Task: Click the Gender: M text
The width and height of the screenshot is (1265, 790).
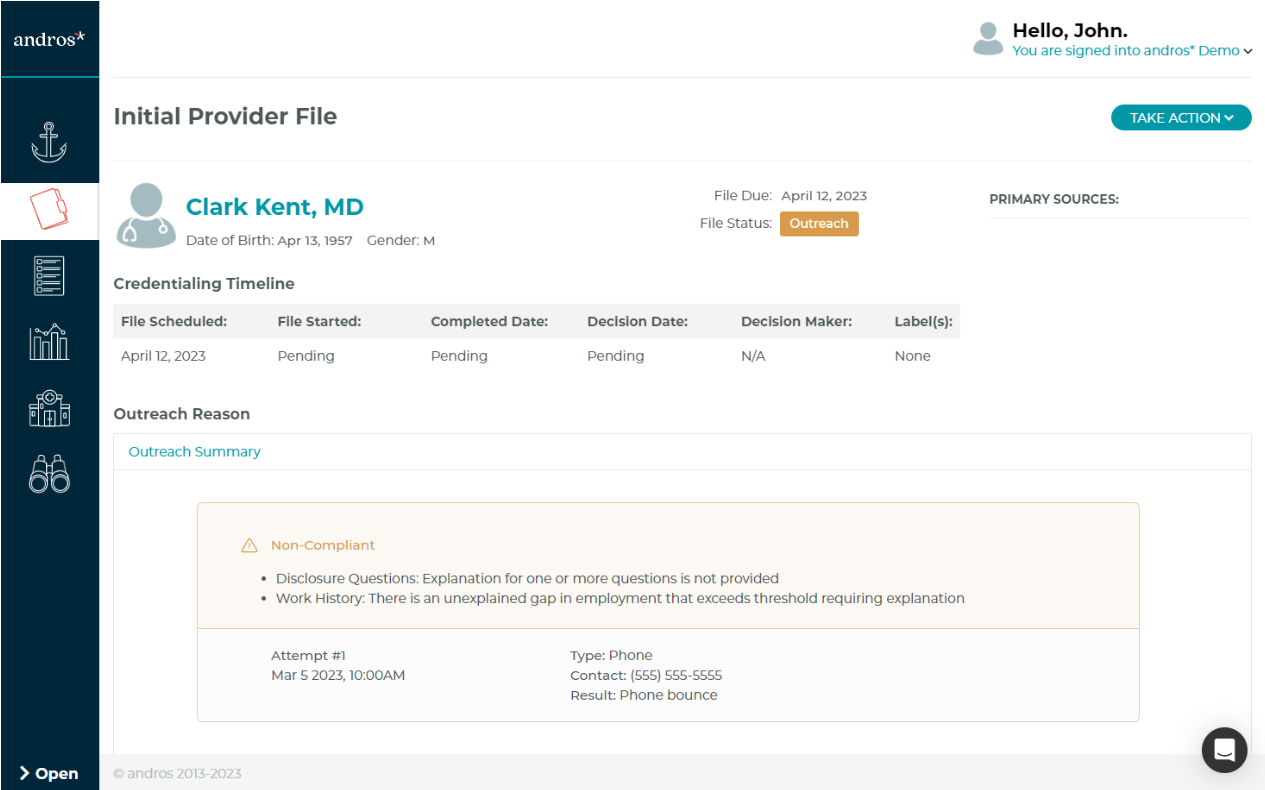Action: tap(401, 241)
